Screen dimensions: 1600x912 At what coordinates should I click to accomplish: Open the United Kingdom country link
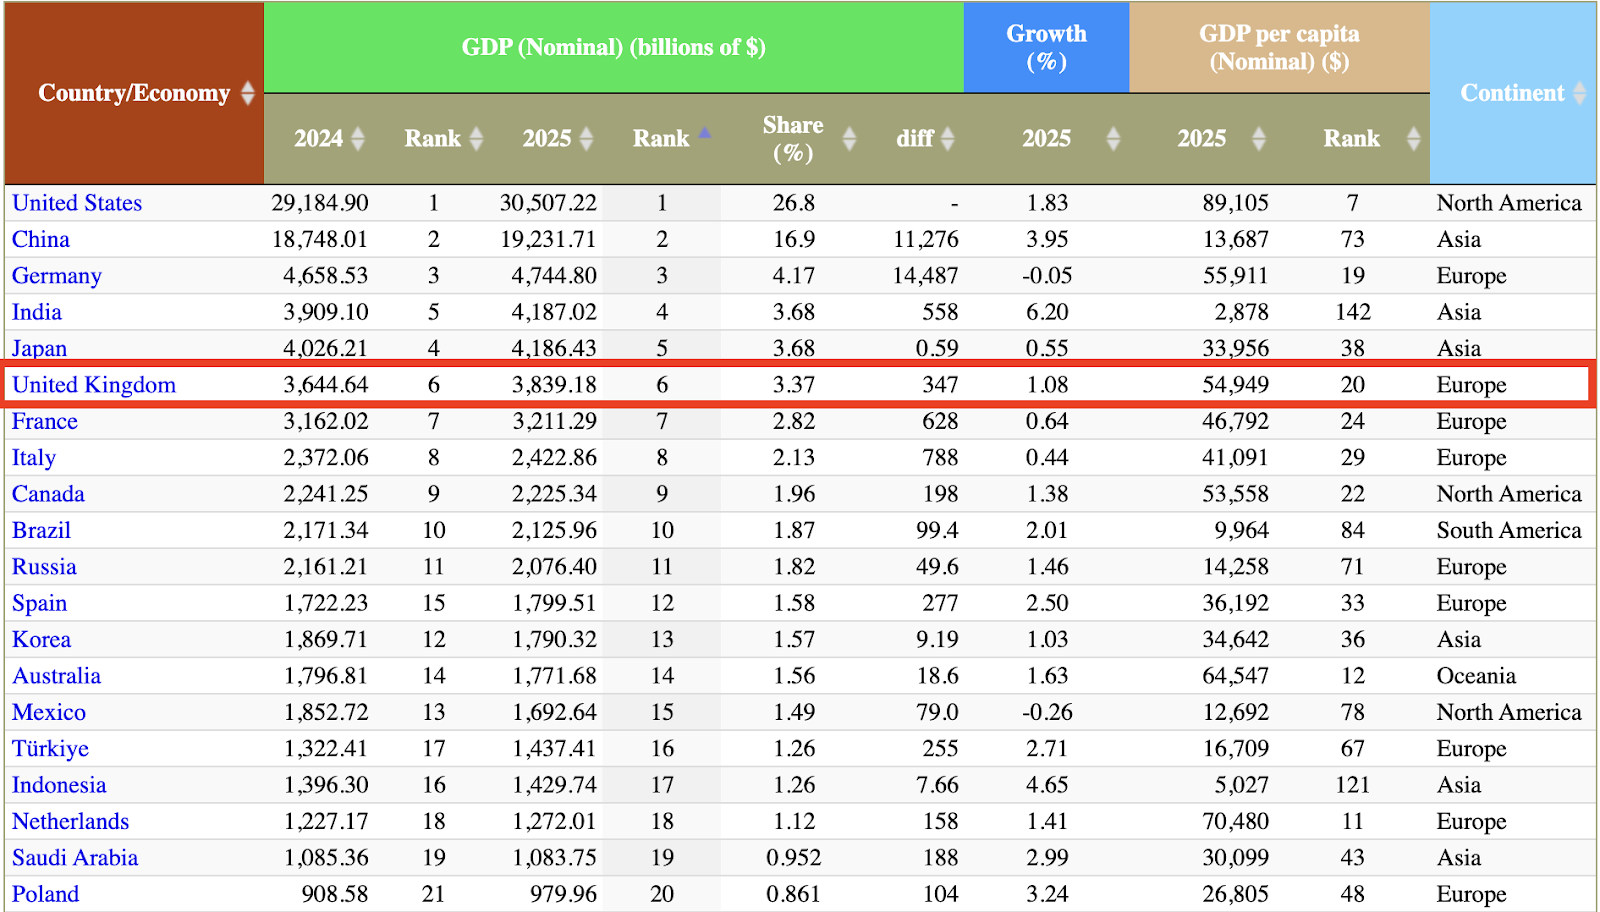94,385
